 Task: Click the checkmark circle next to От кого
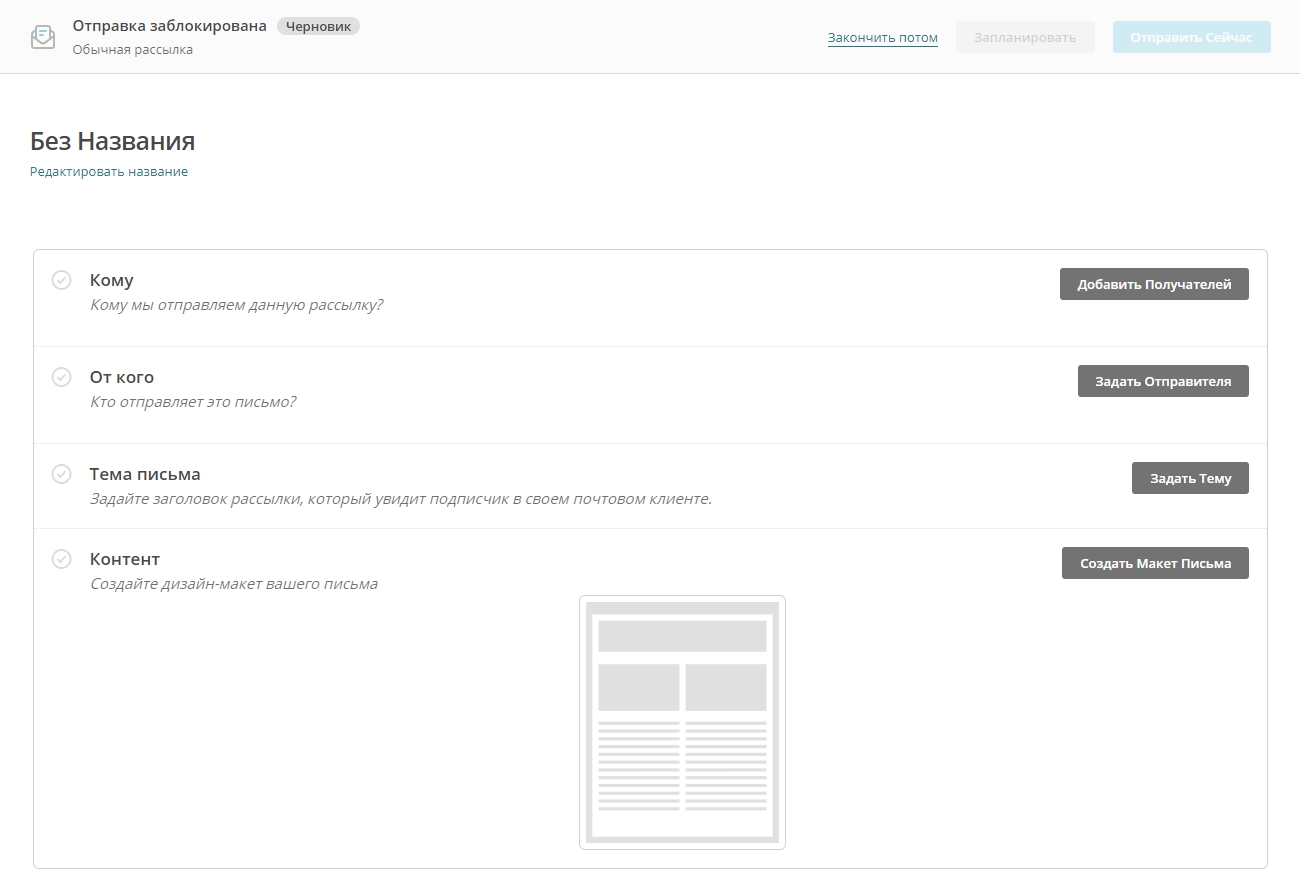[x=61, y=377]
